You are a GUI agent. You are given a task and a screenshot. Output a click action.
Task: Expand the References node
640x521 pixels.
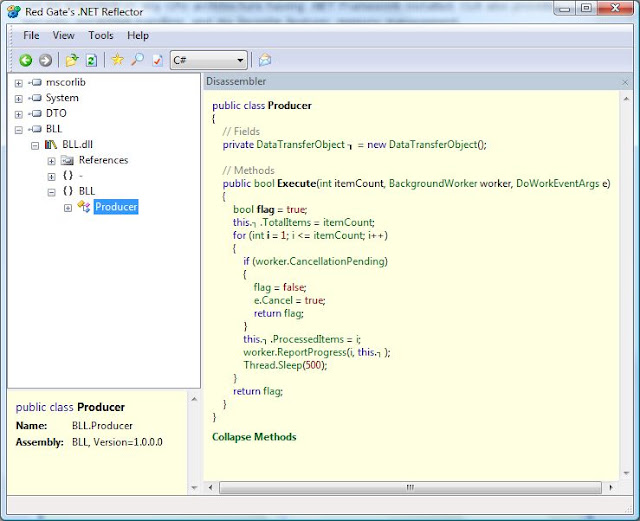click(x=51, y=161)
